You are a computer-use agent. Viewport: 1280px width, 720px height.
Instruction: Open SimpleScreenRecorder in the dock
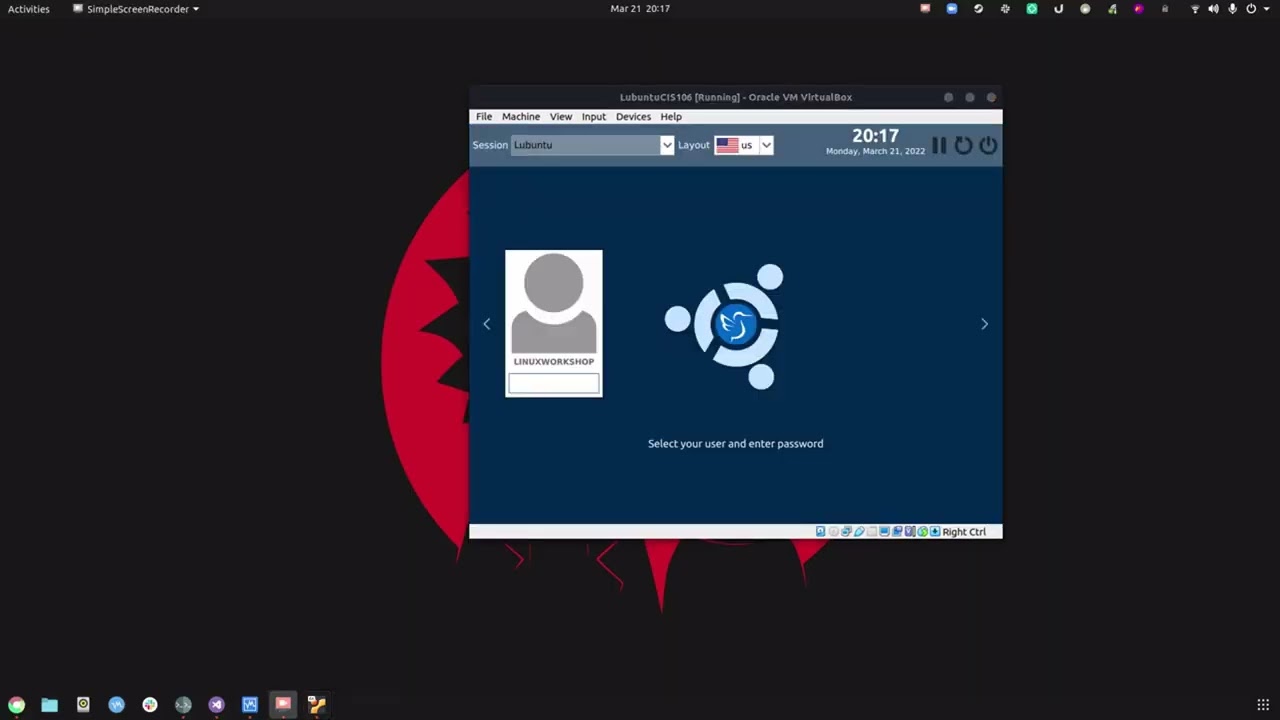point(283,705)
